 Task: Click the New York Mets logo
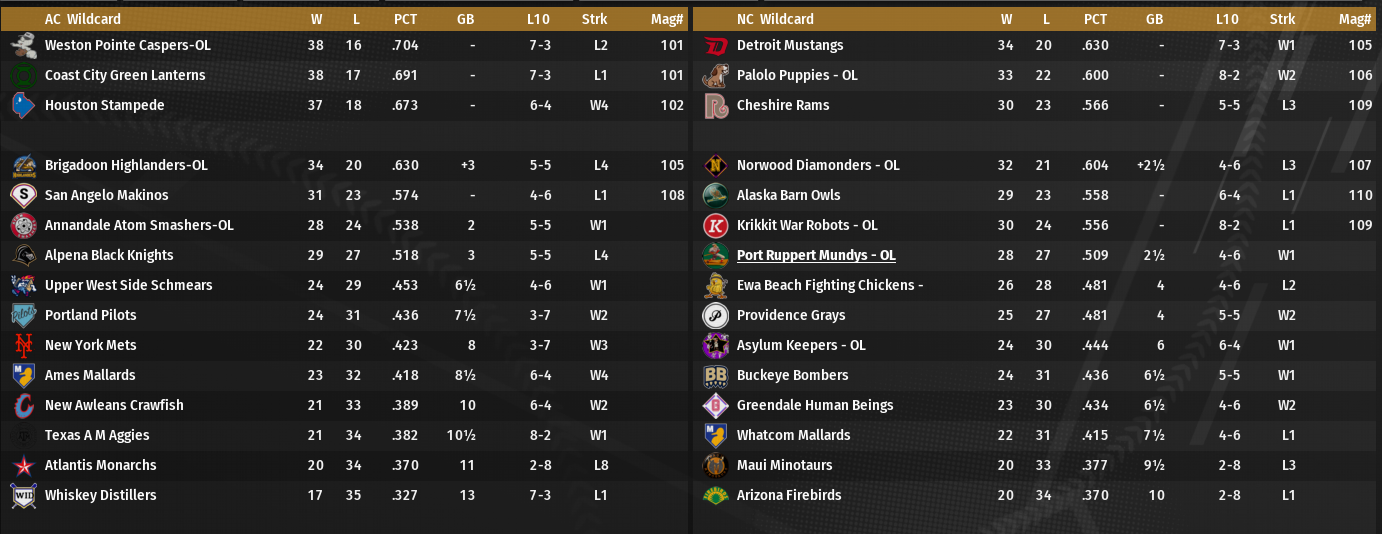click(x=24, y=345)
